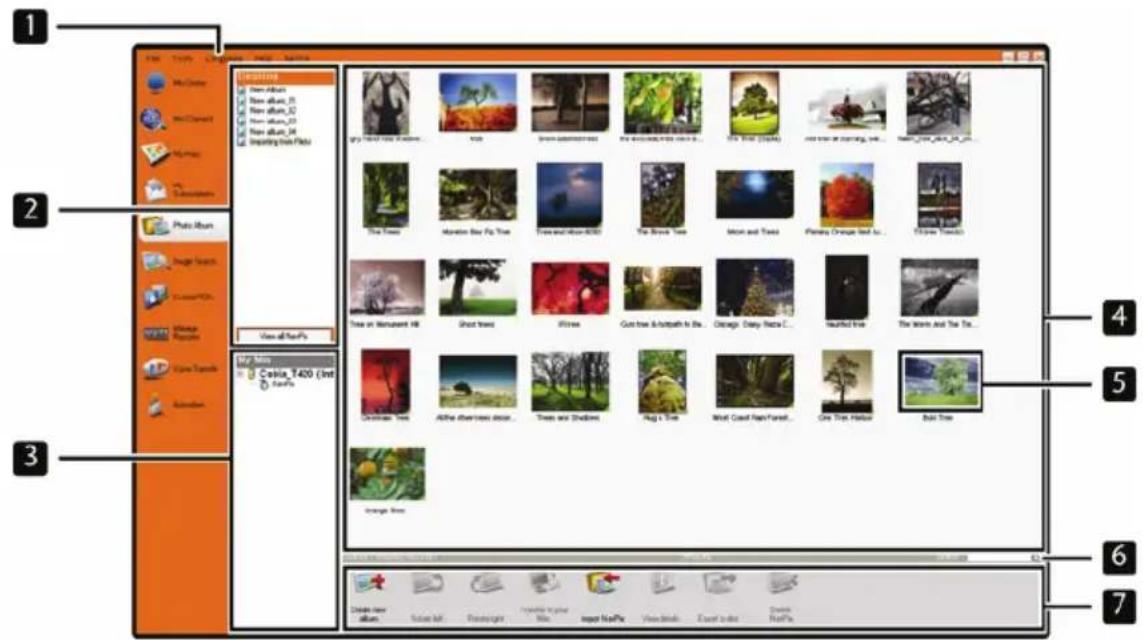Select the One Tree Hollow thumbnail

(846, 381)
